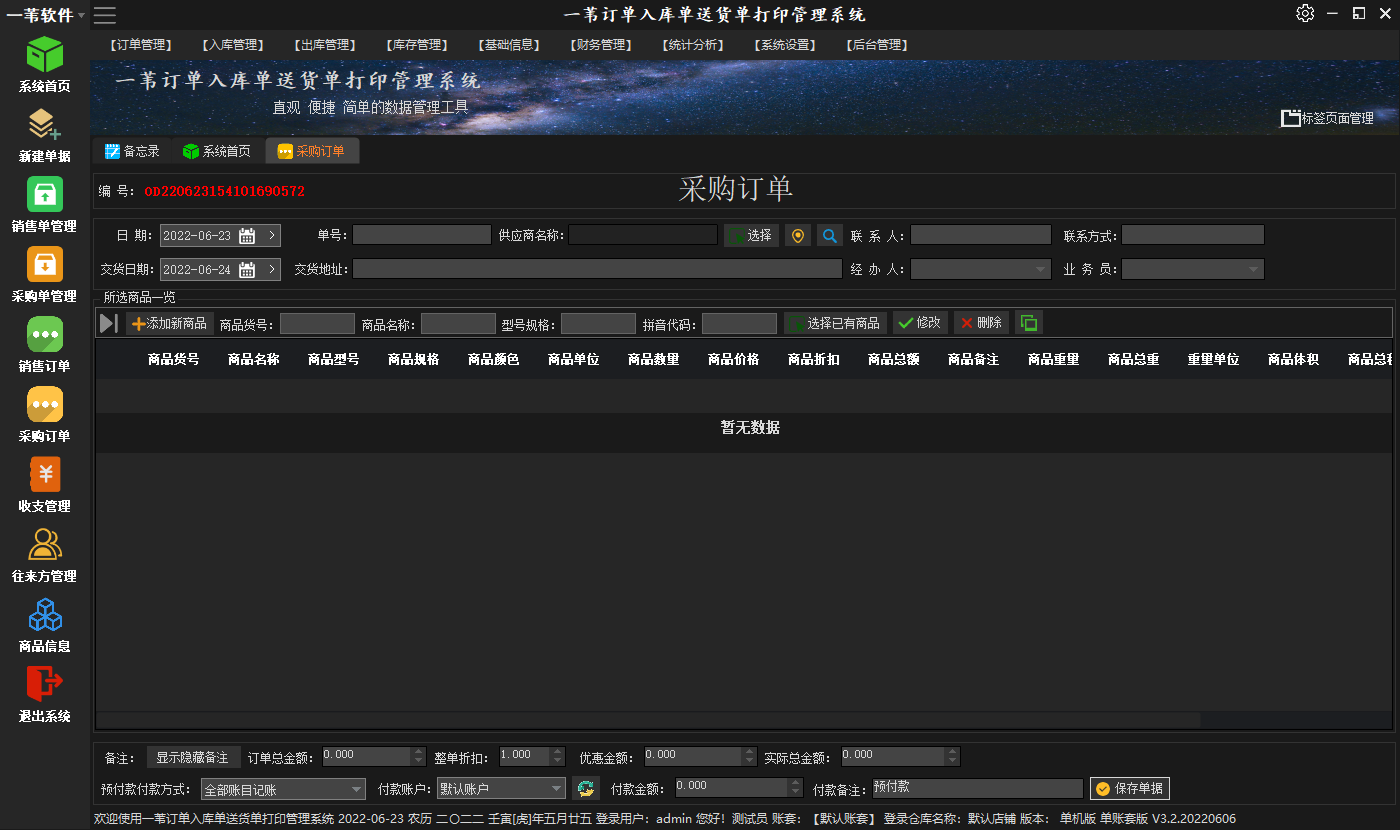This screenshot has width=1400, height=830.
Task: Open the 【库存管理】 menu
Action: click(x=417, y=45)
